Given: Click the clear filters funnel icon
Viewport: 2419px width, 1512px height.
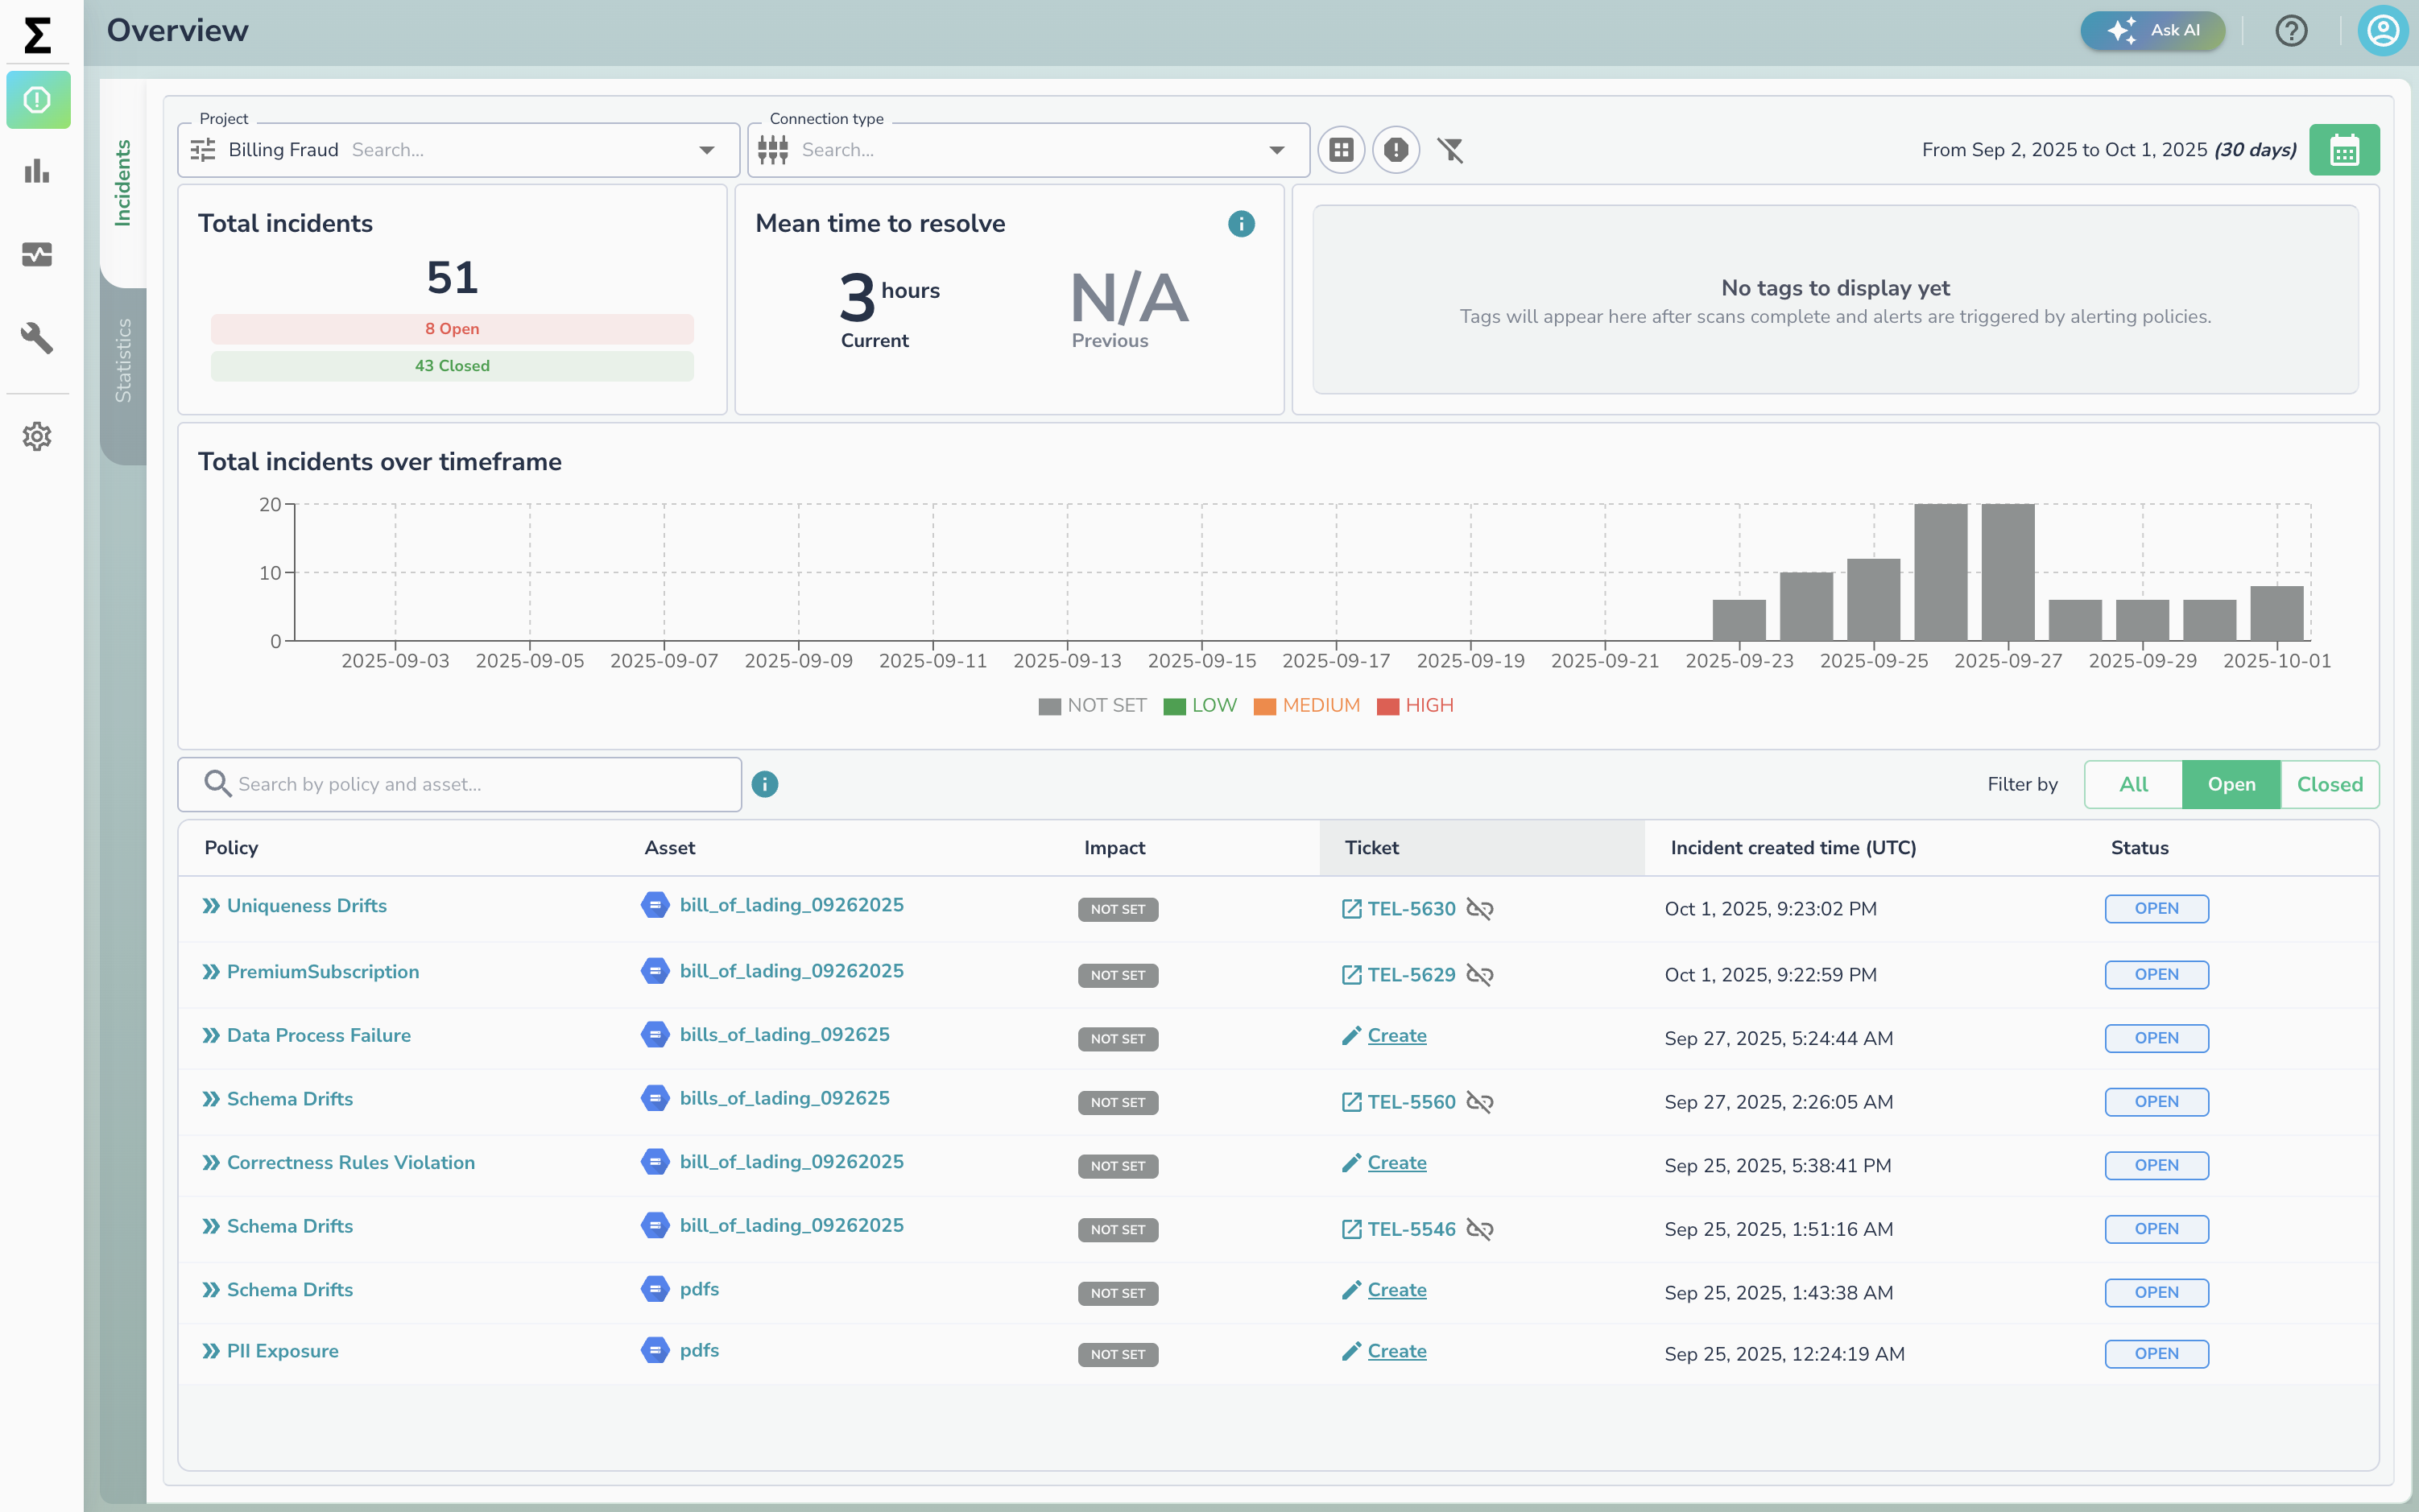Looking at the screenshot, I should click(1450, 150).
